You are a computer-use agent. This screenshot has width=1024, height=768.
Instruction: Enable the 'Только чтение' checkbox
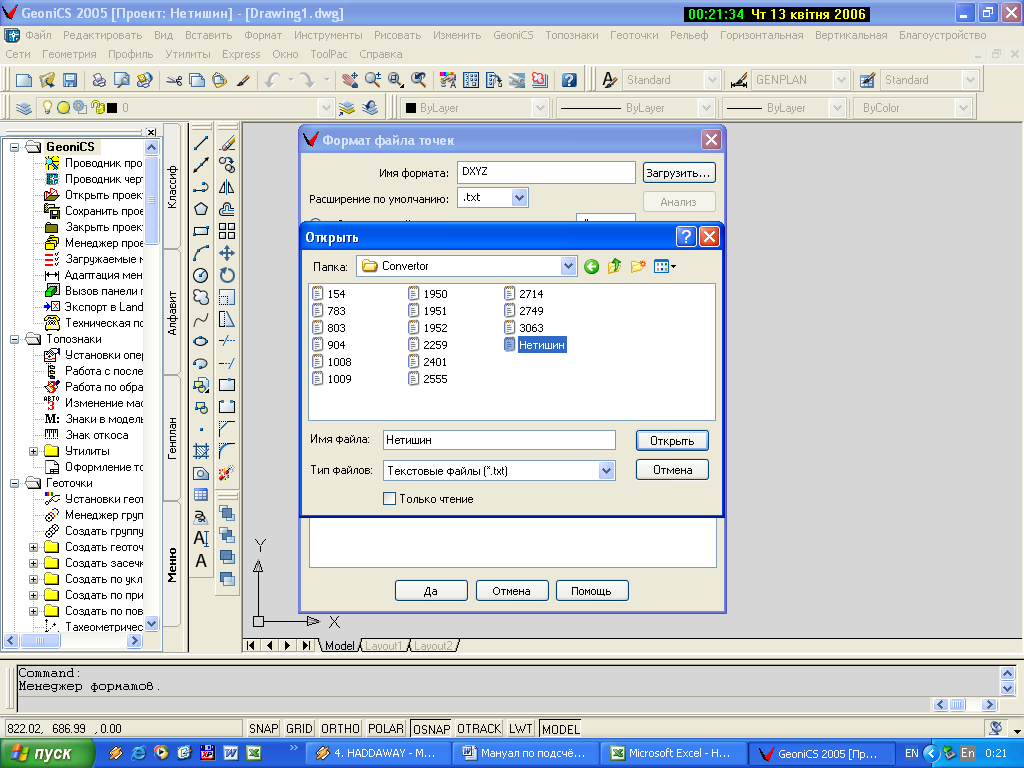point(390,499)
